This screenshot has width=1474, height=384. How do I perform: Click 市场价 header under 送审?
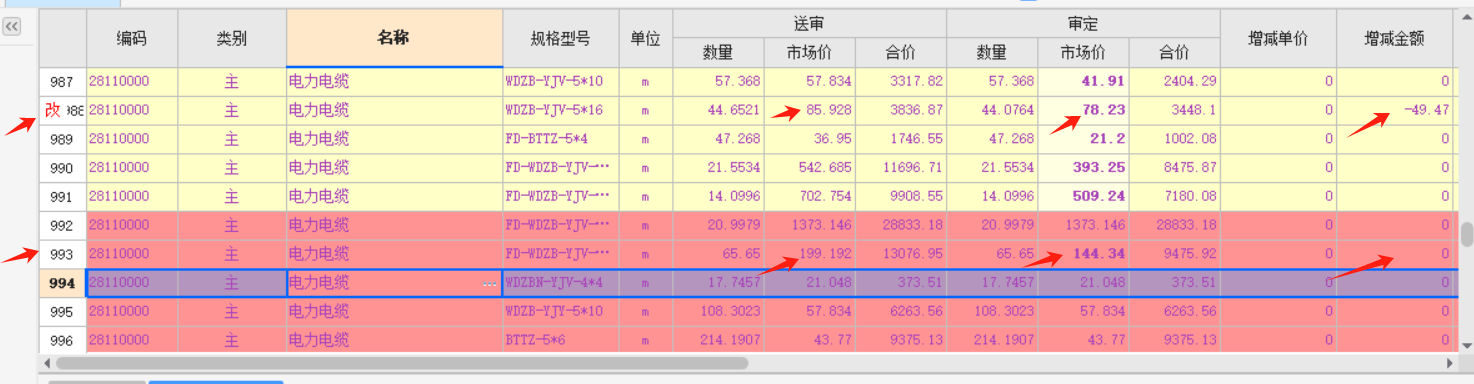tap(809, 52)
